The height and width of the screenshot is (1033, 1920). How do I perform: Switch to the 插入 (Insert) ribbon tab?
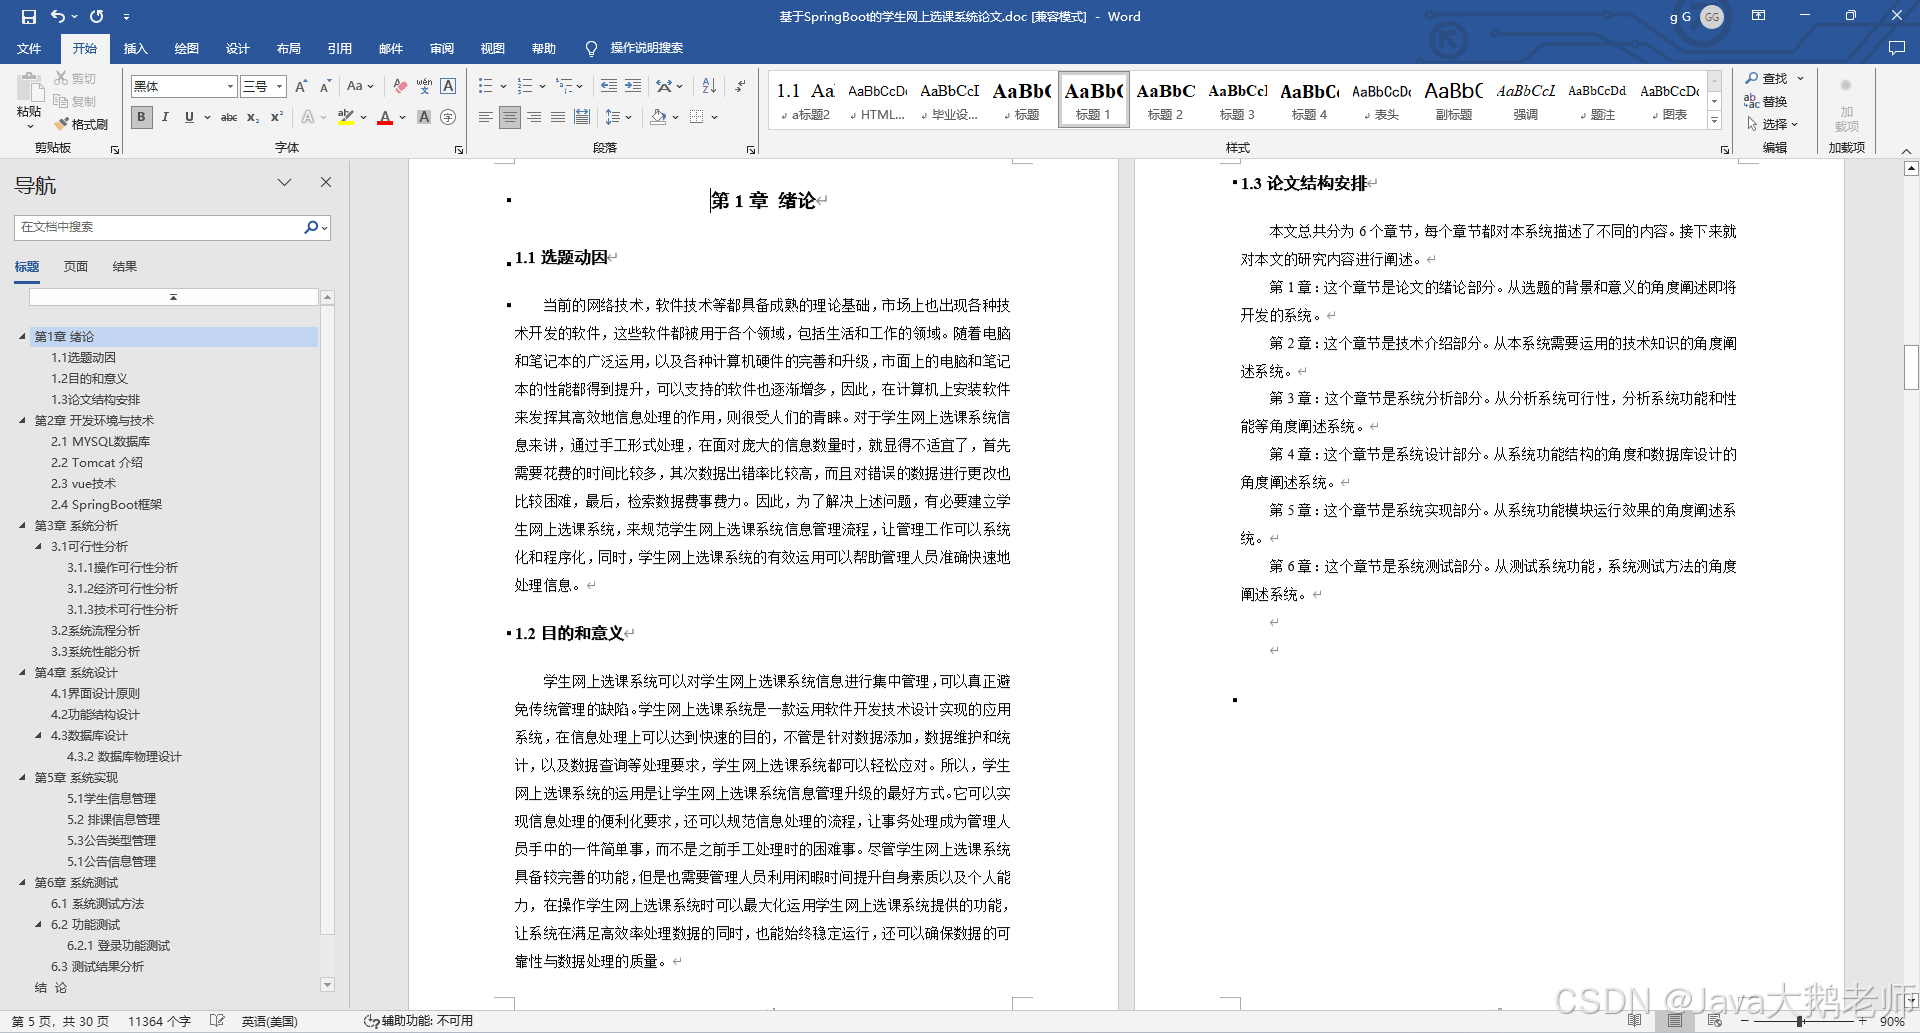pos(135,48)
